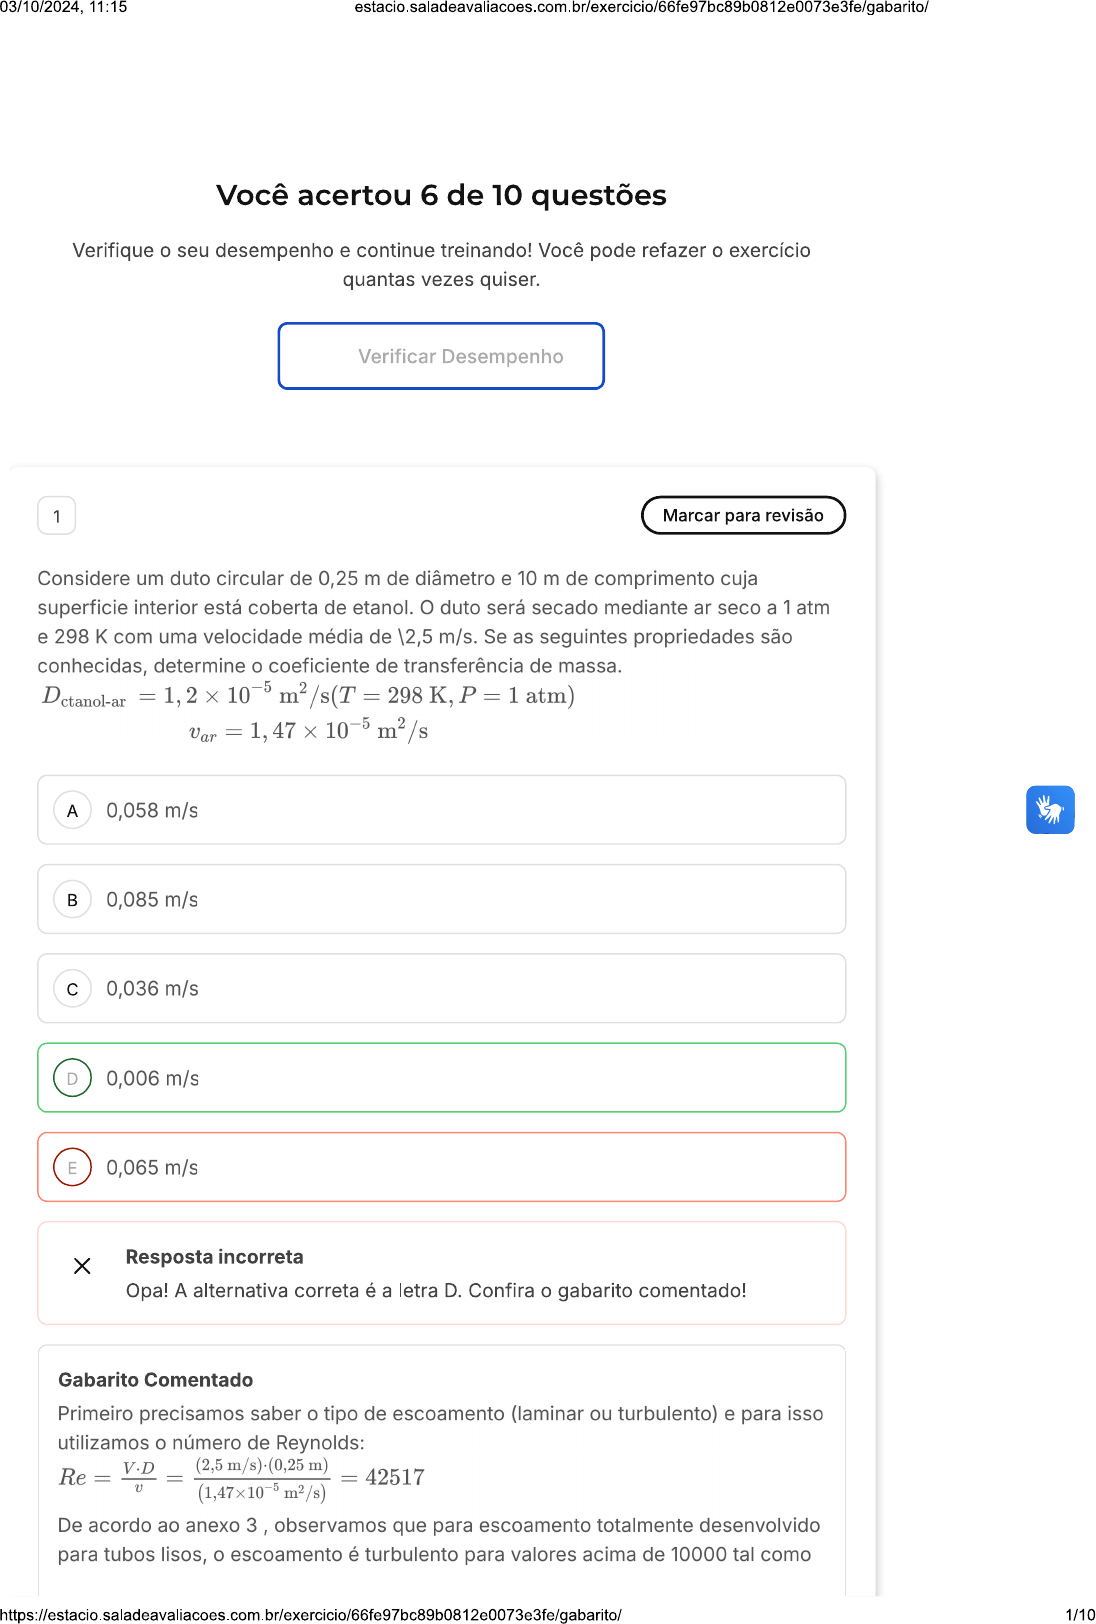This screenshot has width=1096, height=1624.
Task: Choose the answer 0,085 m/s
Action: [x=152, y=900]
